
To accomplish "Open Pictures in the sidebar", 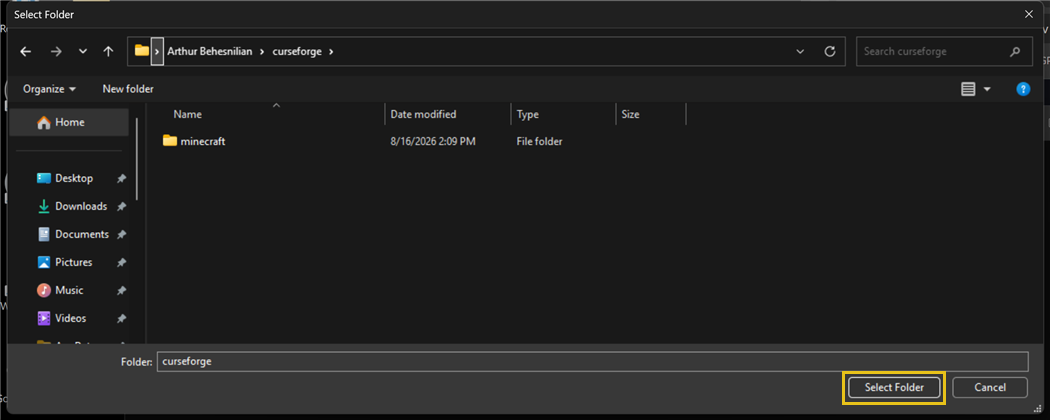I will tap(74, 263).
